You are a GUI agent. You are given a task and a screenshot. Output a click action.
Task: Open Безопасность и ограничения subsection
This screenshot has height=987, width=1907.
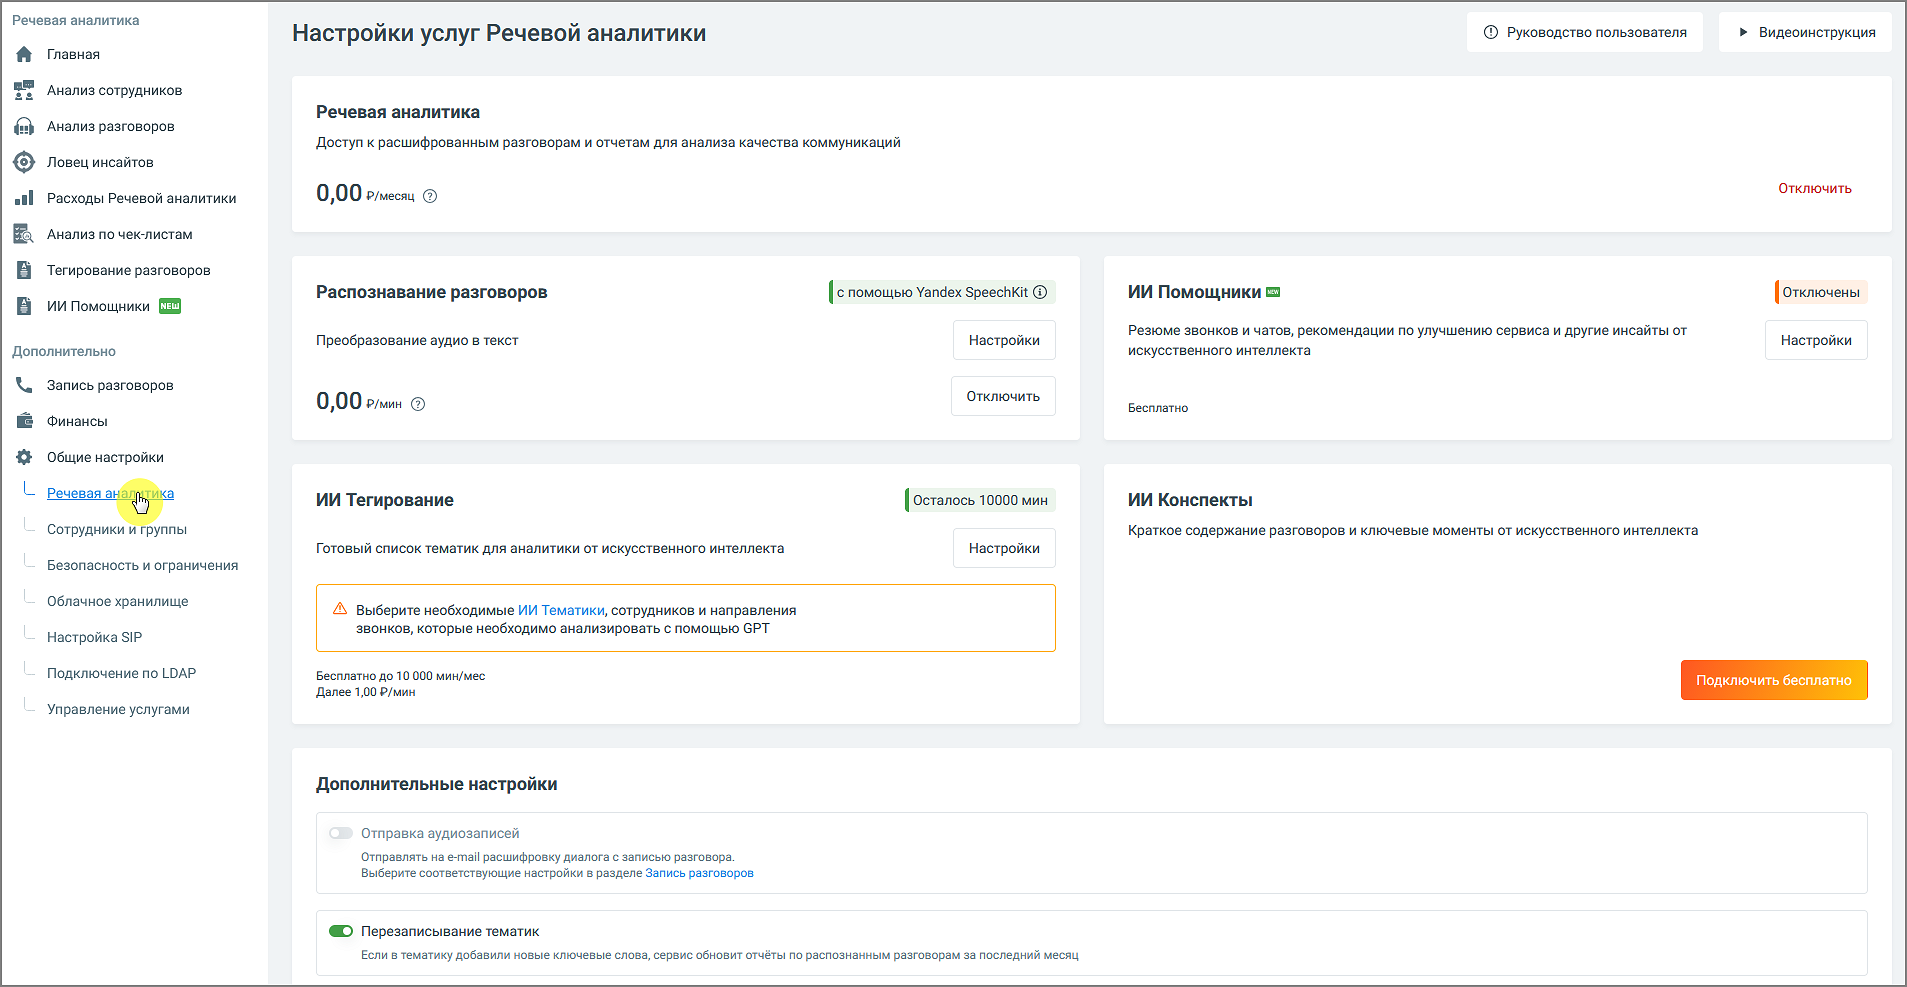click(x=142, y=565)
